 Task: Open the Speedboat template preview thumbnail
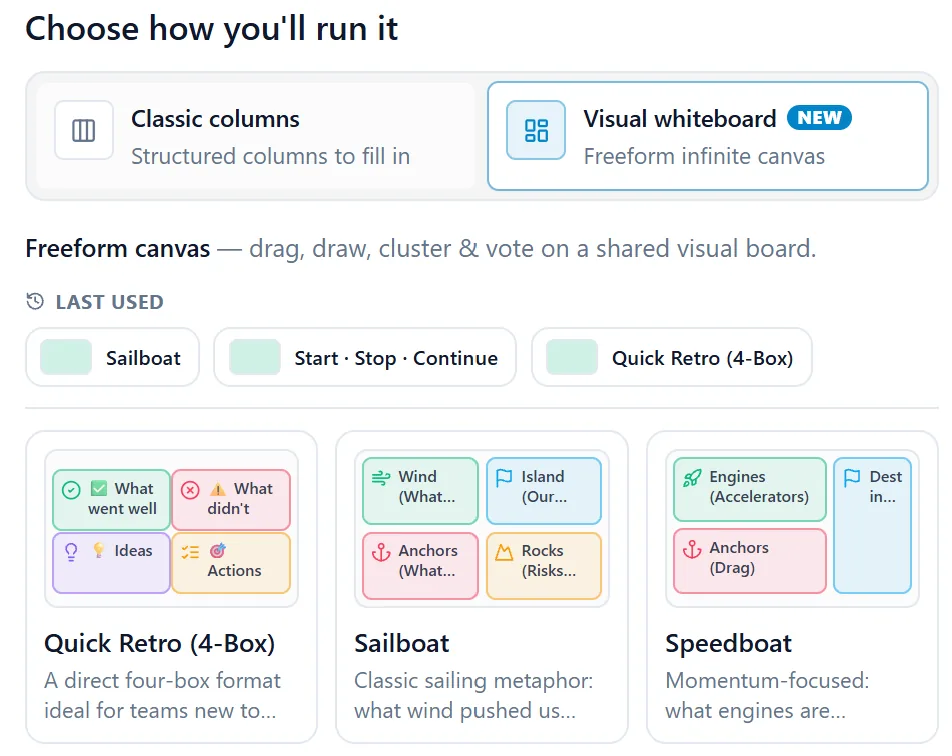pyautogui.click(x=792, y=528)
